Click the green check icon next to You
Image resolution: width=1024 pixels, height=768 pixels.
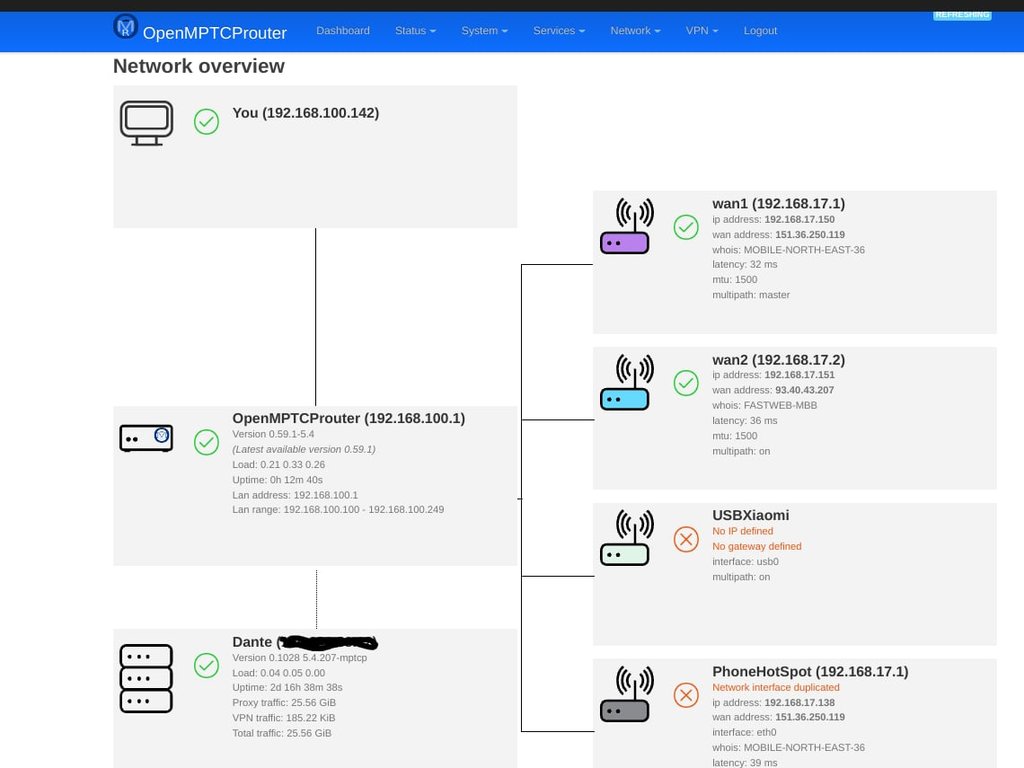(206, 121)
